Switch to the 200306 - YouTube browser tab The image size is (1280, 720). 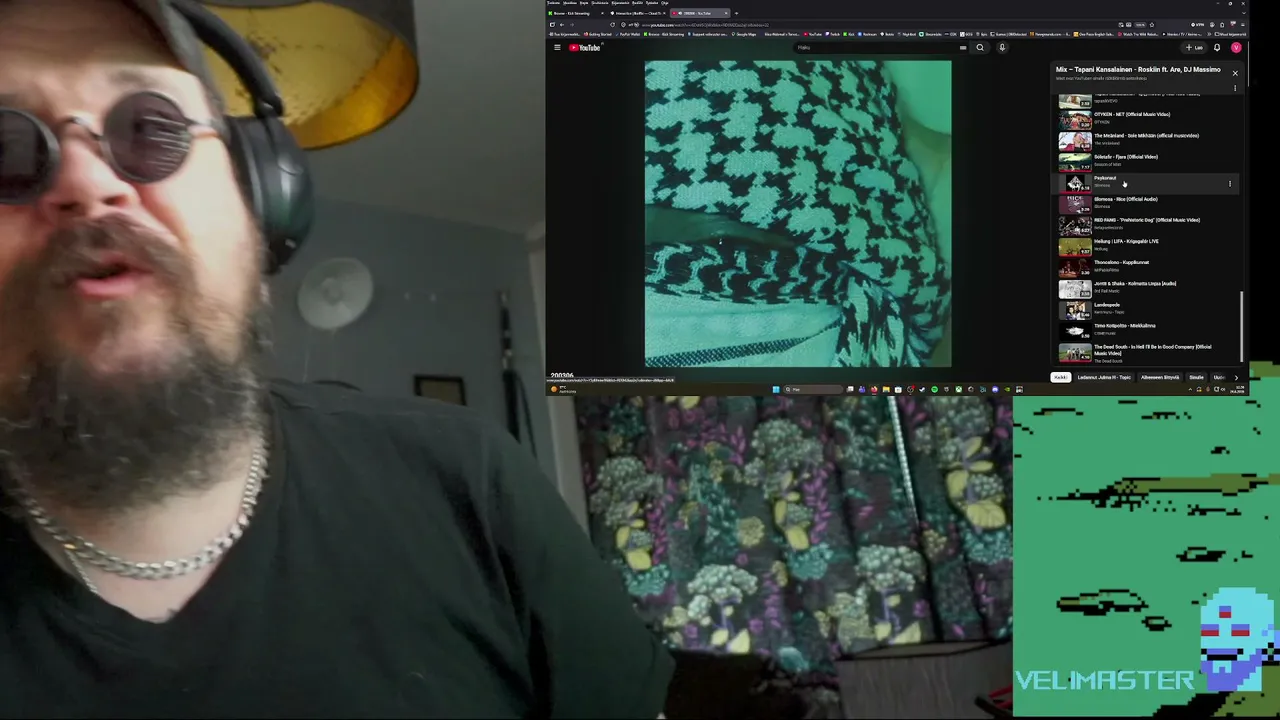(700, 13)
